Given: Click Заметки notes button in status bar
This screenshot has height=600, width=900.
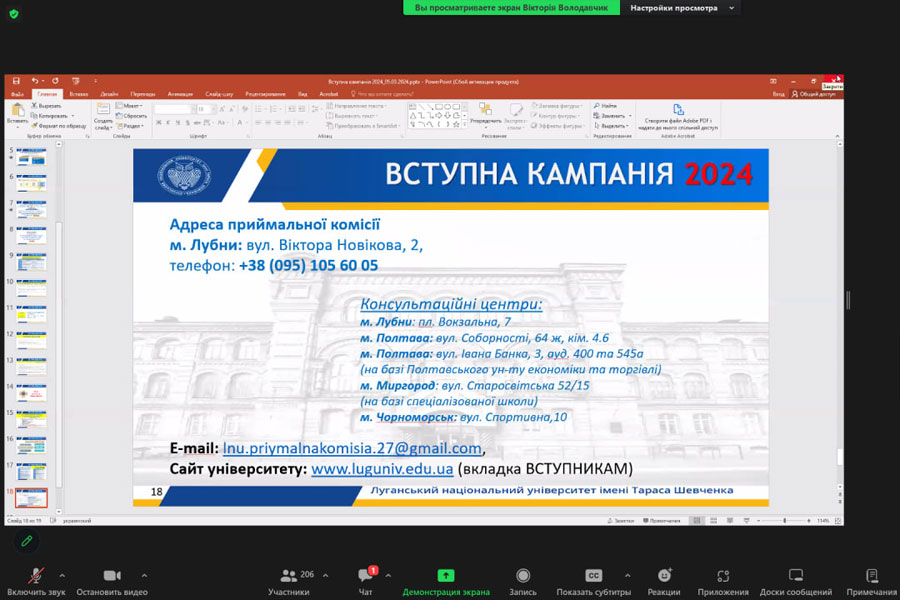Looking at the screenshot, I should tap(621, 521).
